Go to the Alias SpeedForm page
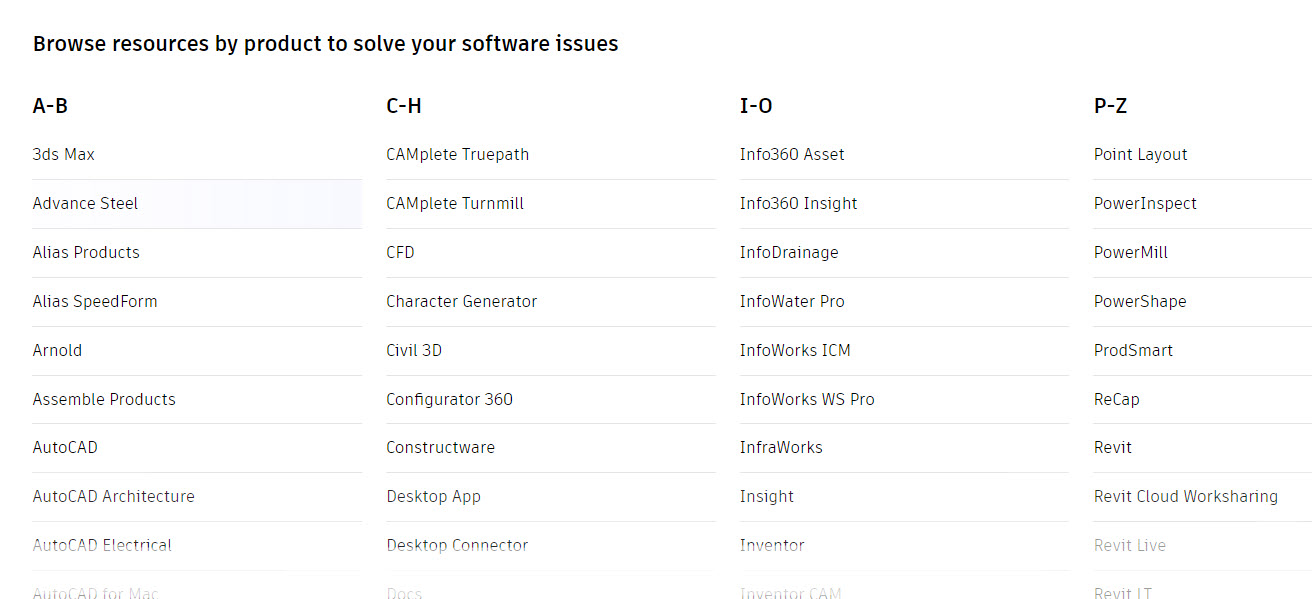Image resolution: width=1312 pixels, height=599 pixels. pyautogui.click(x=95, y=301)
